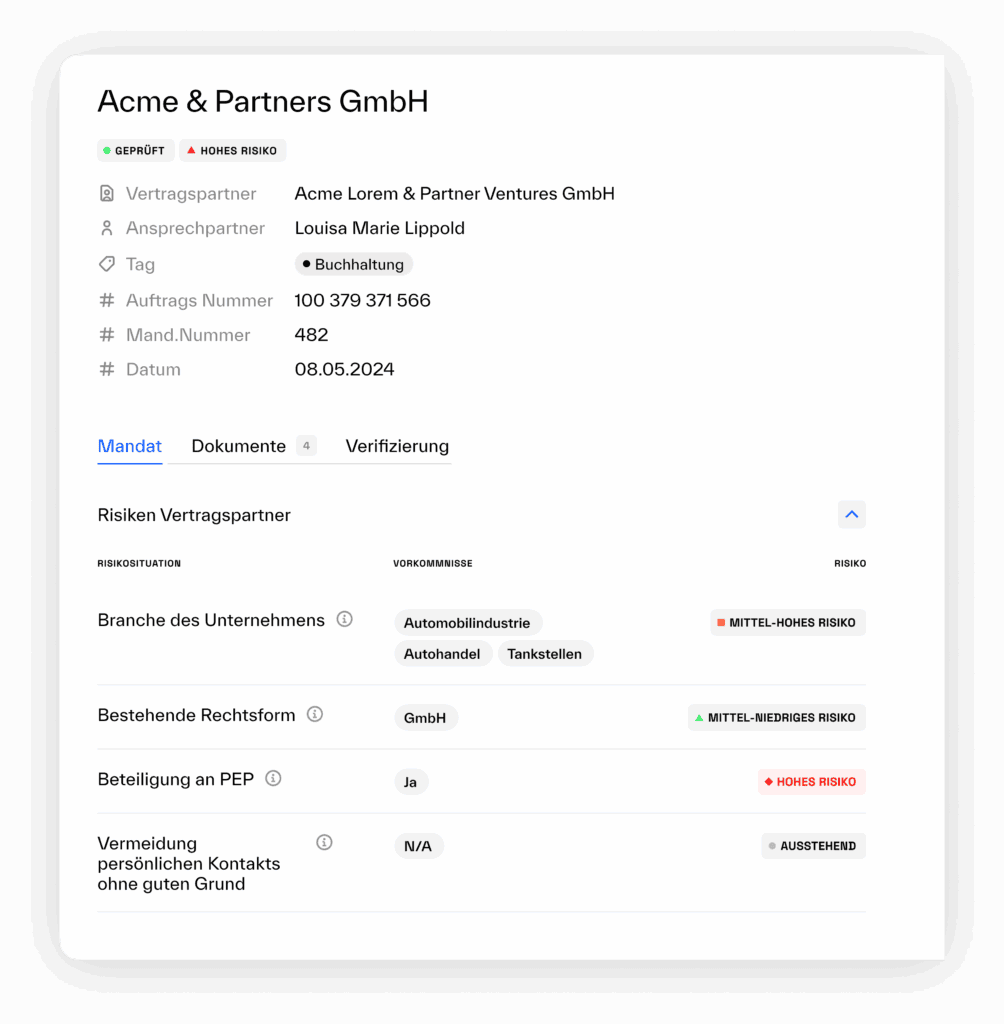Click the Tankstellen chip
The height and width of the screenshot is (1024, 1004).
coord(545,653)
